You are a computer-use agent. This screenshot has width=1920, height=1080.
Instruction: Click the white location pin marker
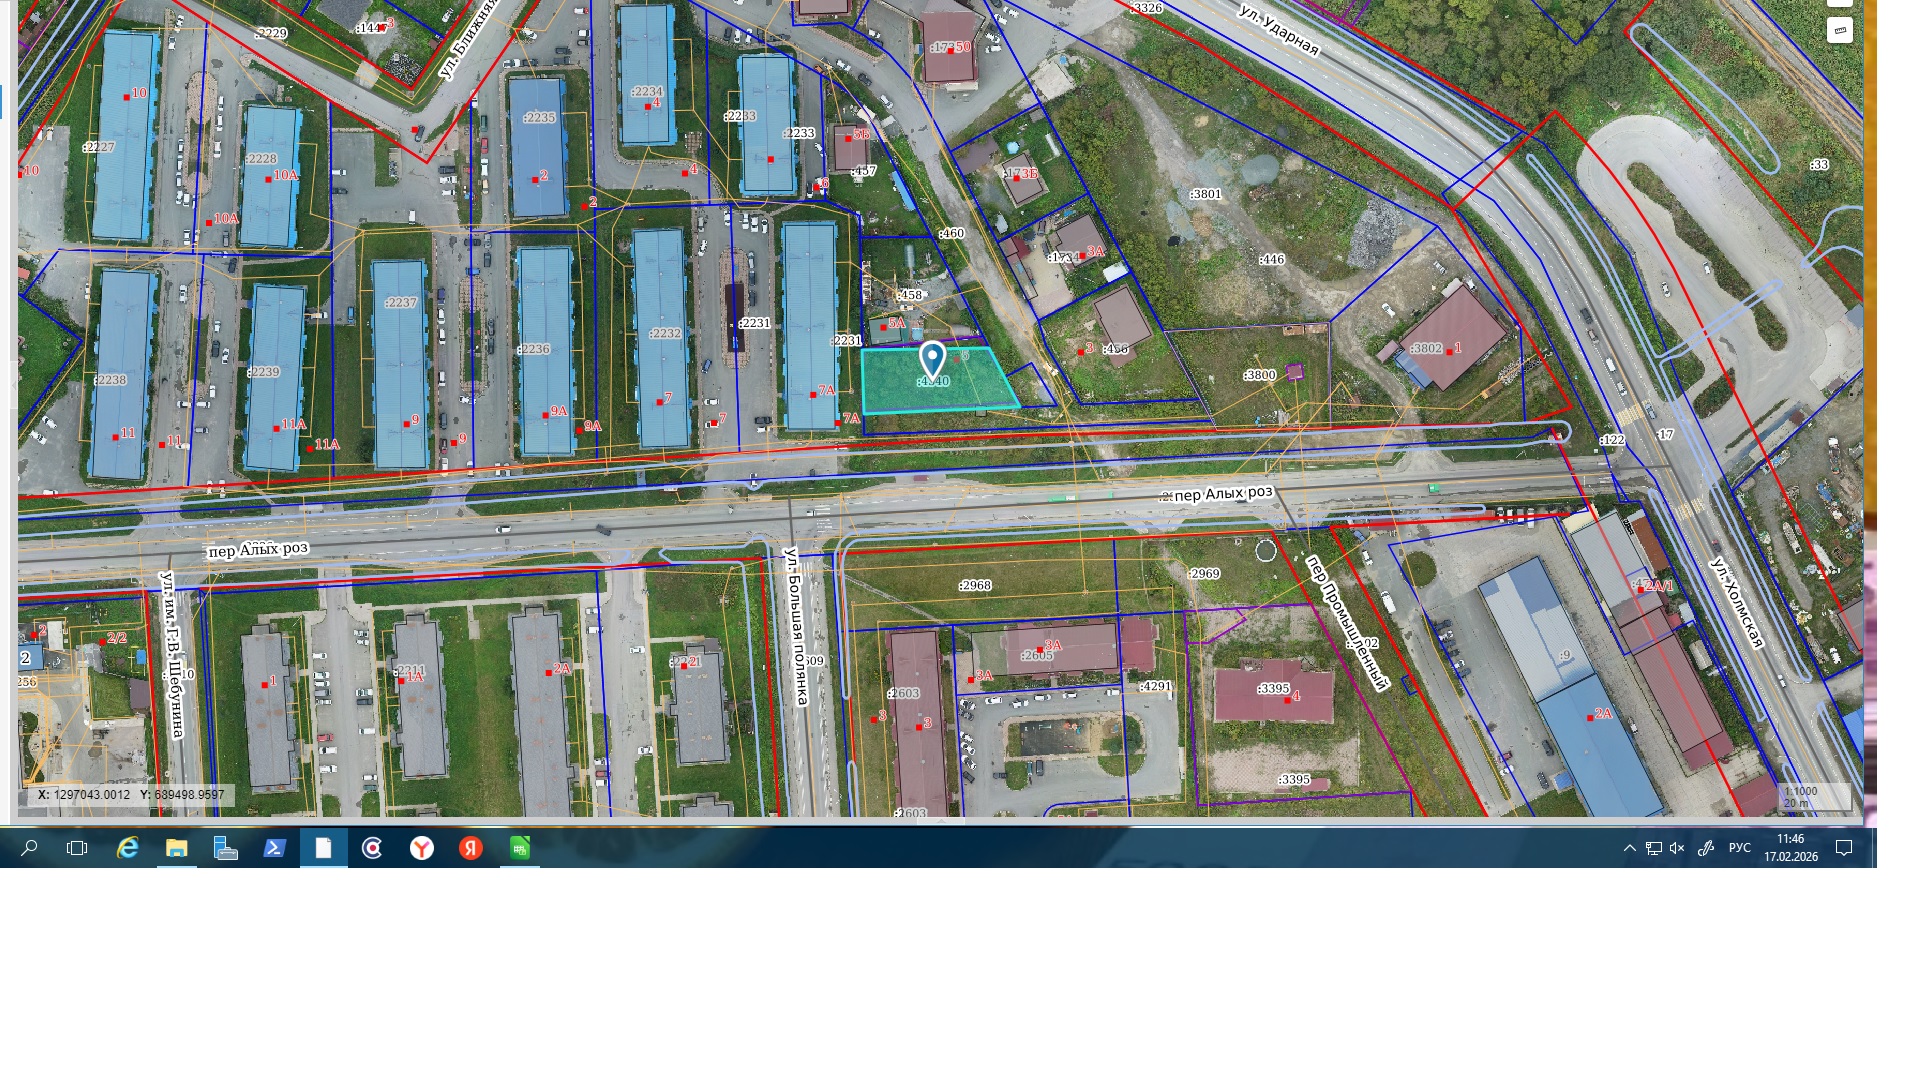[x=932, y=358]
